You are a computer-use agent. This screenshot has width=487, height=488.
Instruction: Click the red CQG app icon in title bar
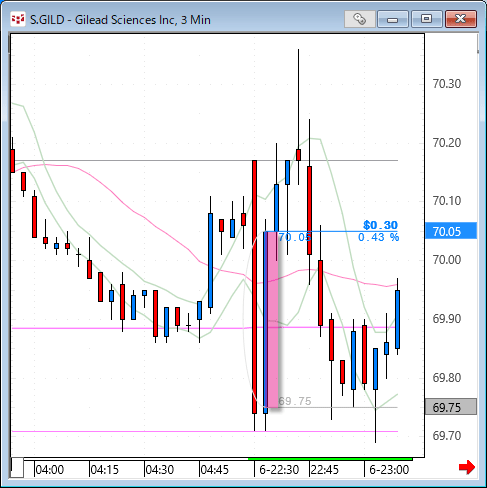[x=17, y=19]
